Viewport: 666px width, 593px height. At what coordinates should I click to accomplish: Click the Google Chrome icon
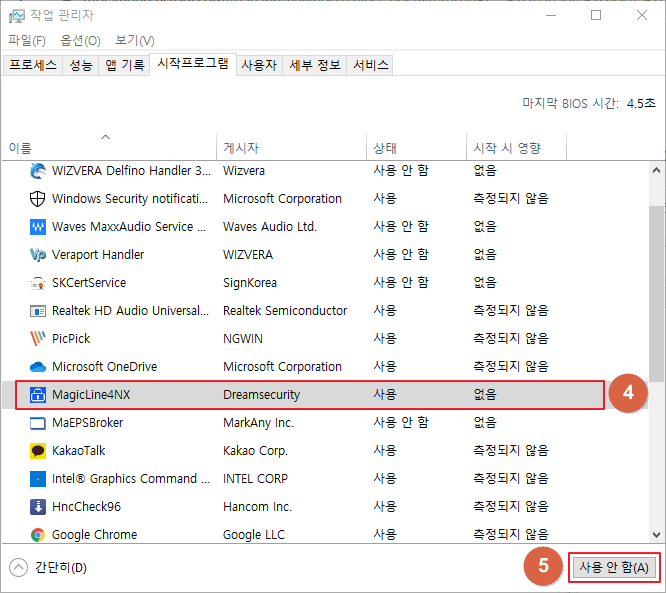(38, 535)
